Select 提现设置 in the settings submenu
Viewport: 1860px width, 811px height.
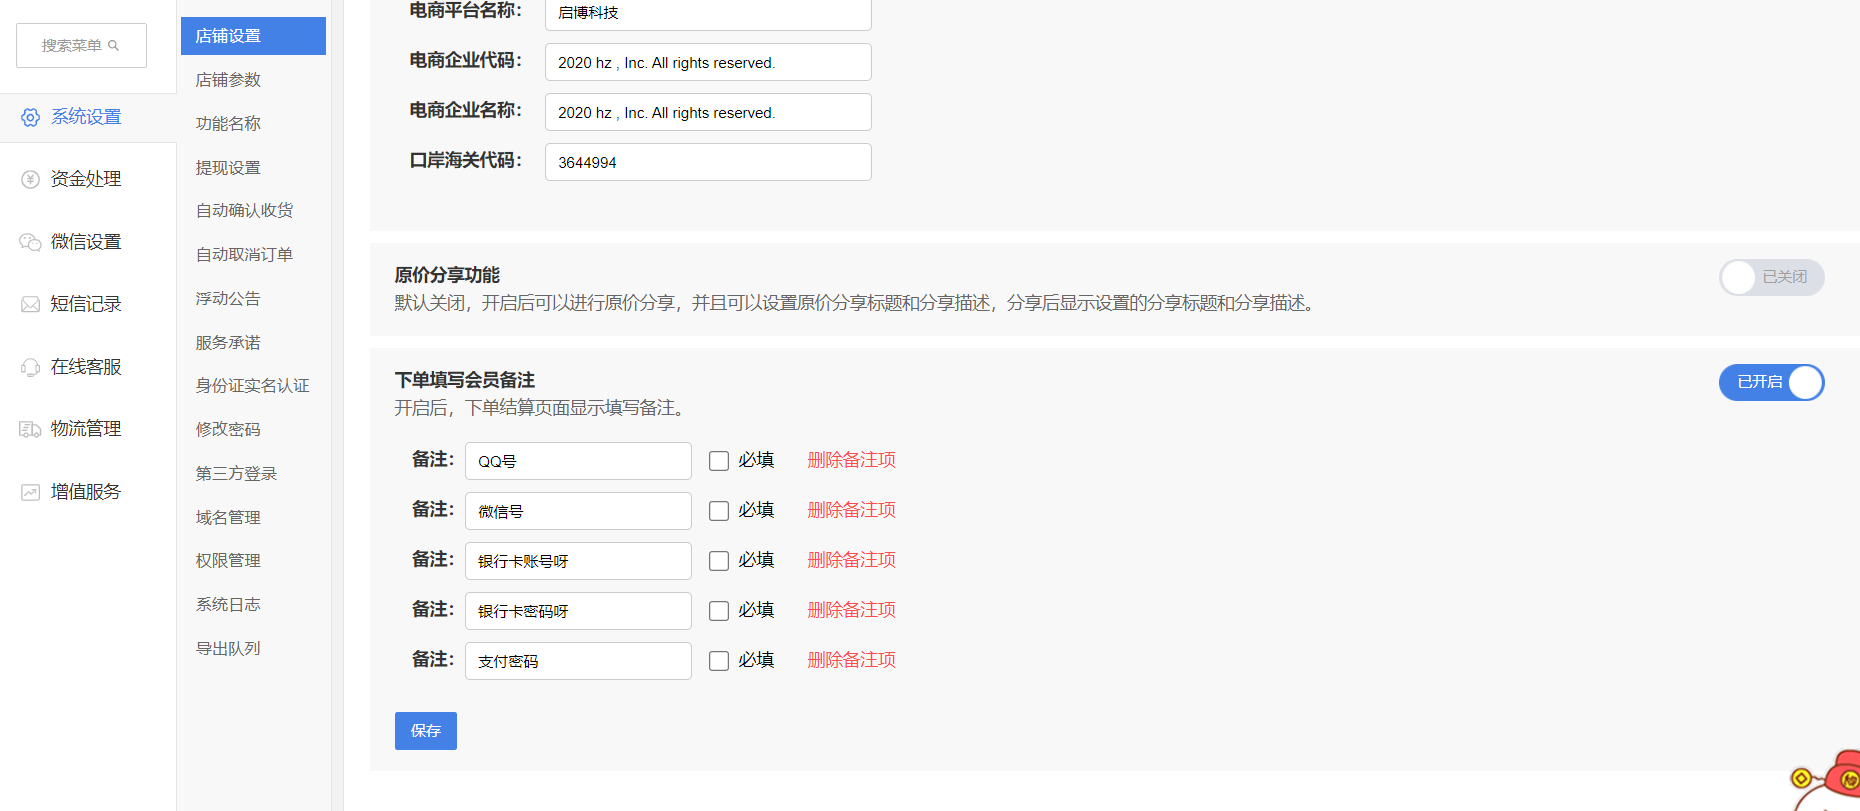point(228,168)
